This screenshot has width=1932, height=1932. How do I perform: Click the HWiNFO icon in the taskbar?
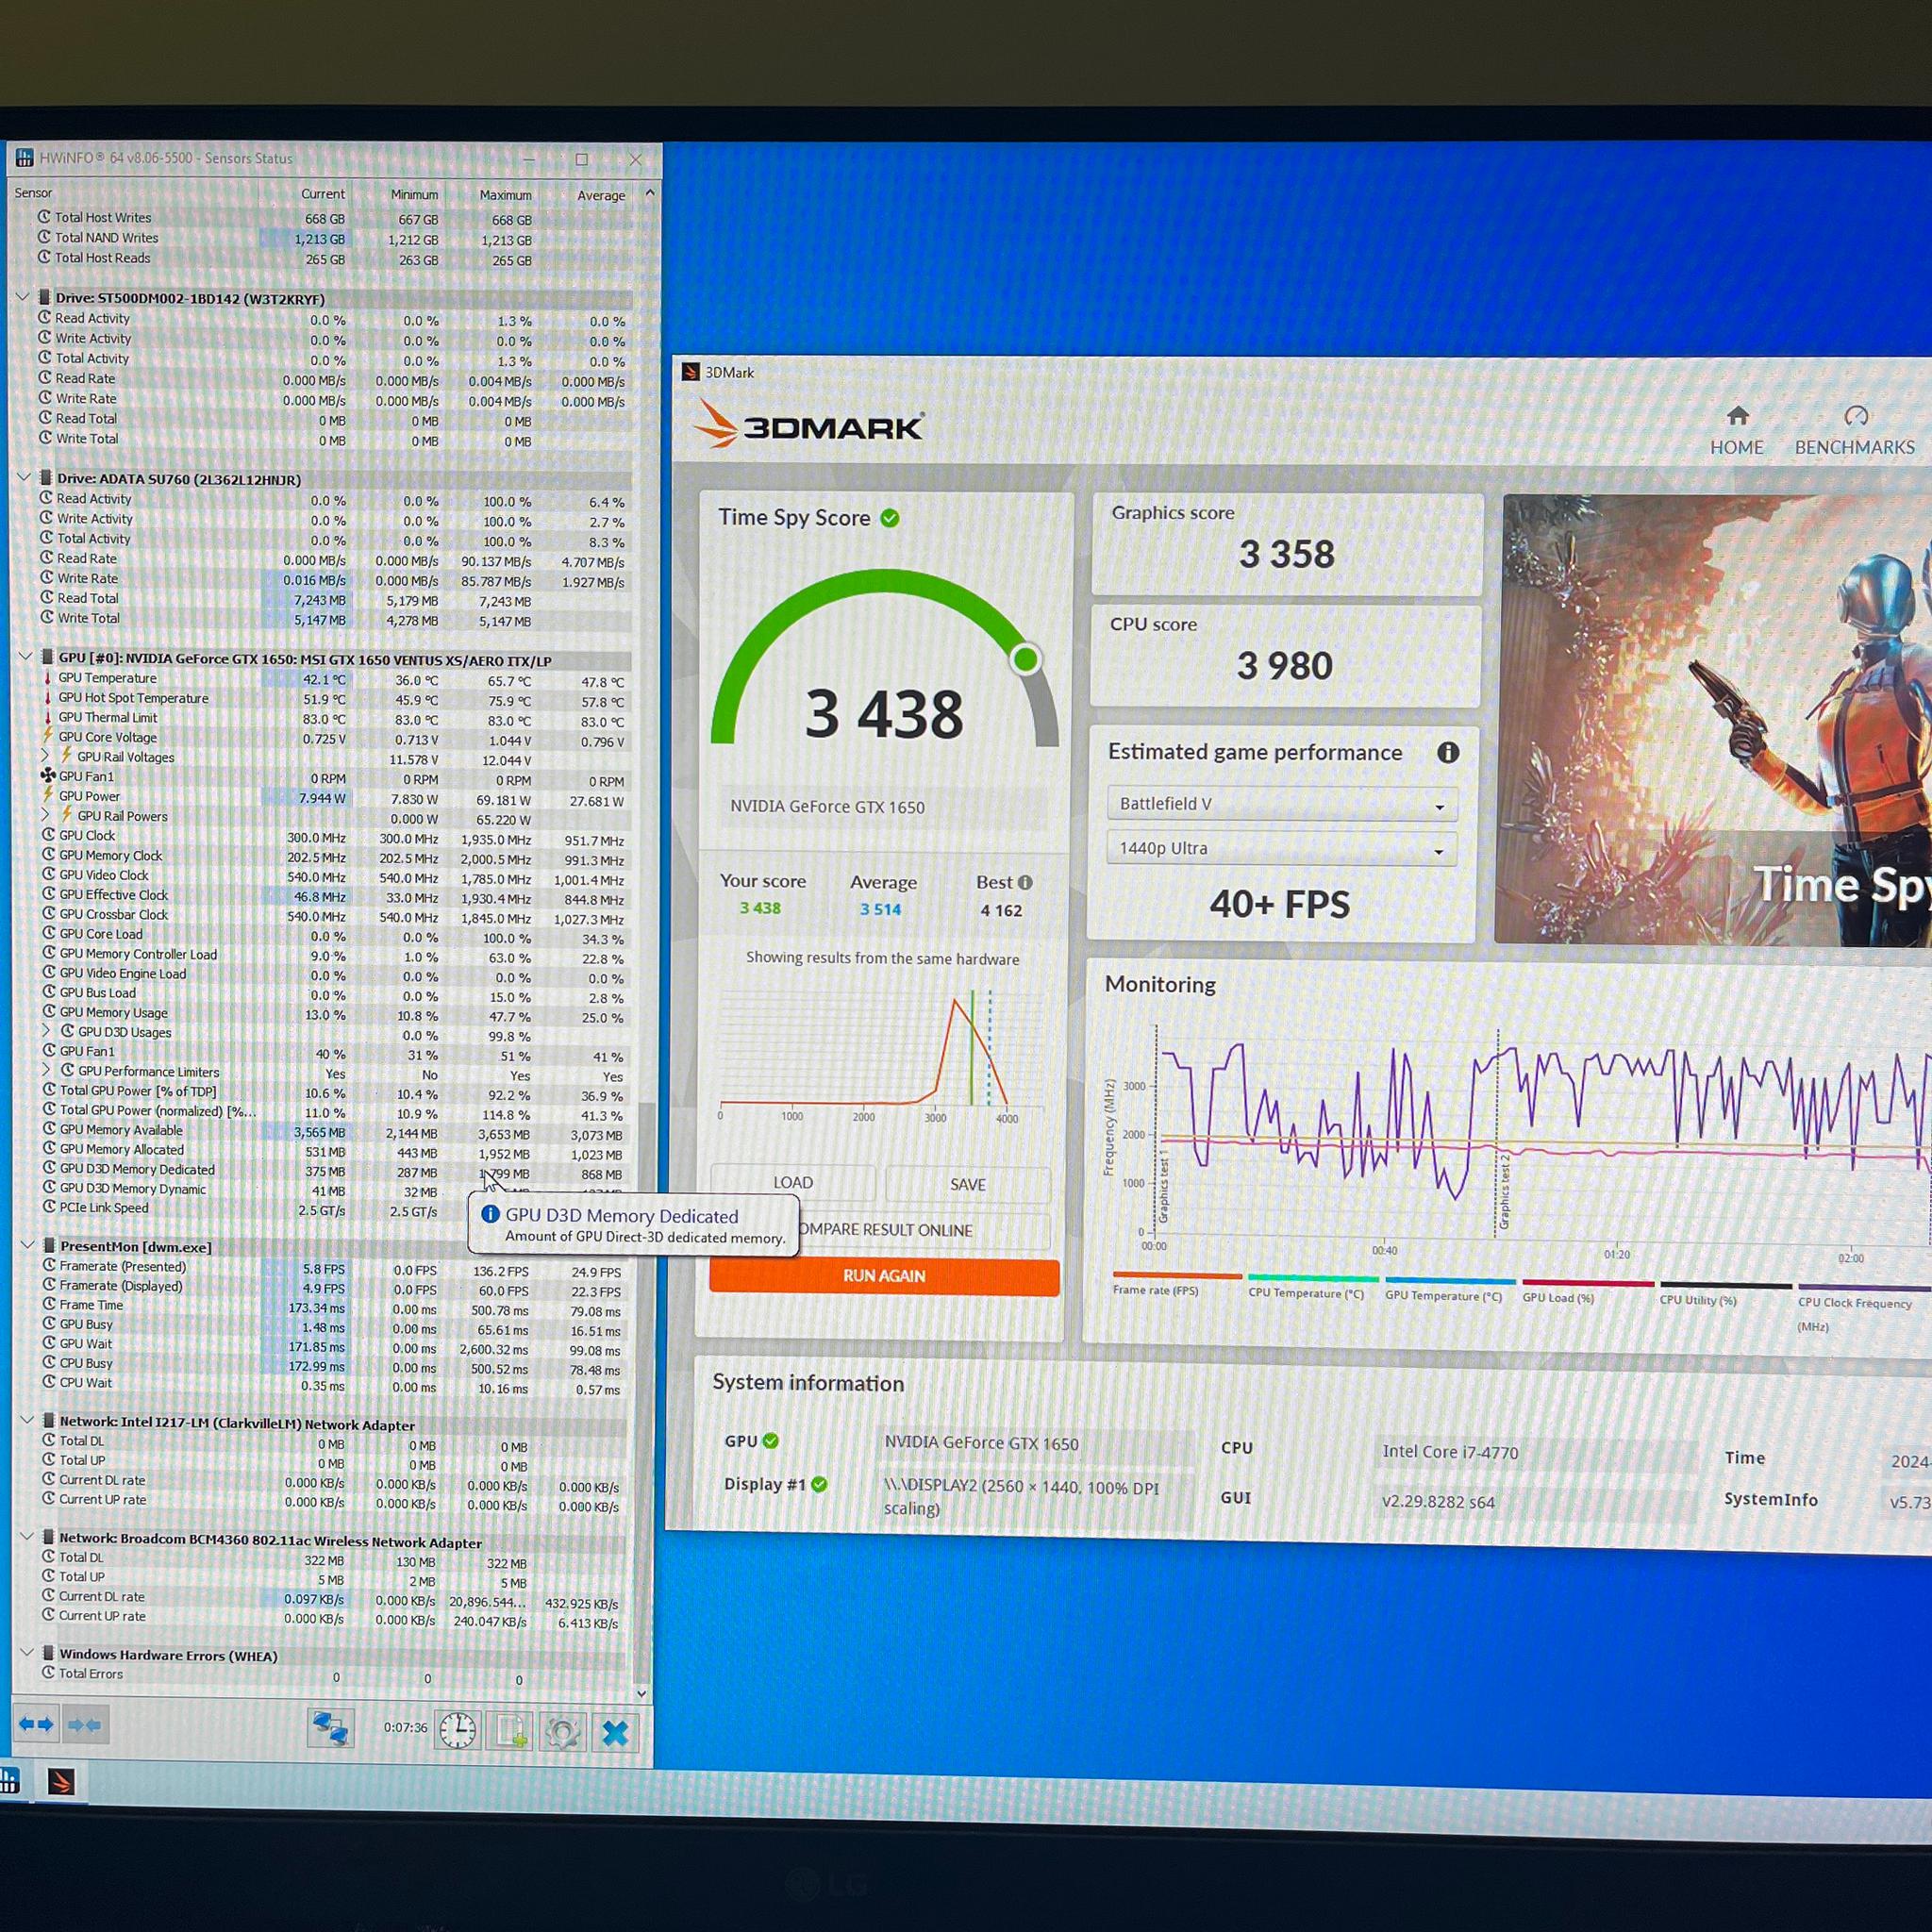point(9,1780)
